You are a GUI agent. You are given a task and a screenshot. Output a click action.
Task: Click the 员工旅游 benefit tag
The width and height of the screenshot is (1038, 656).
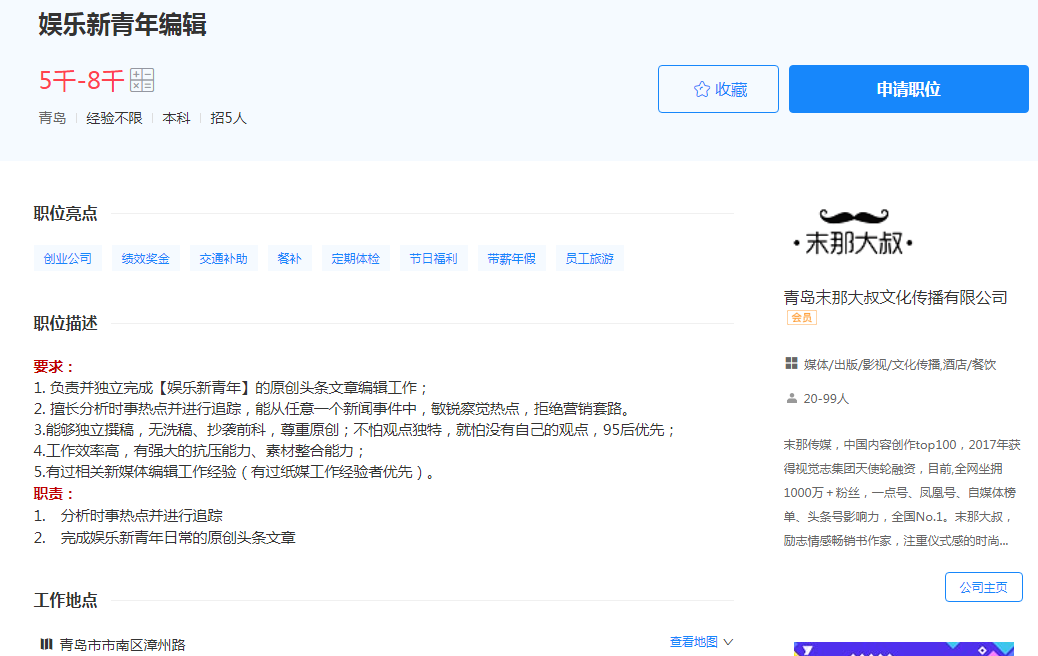pos(589,259)
